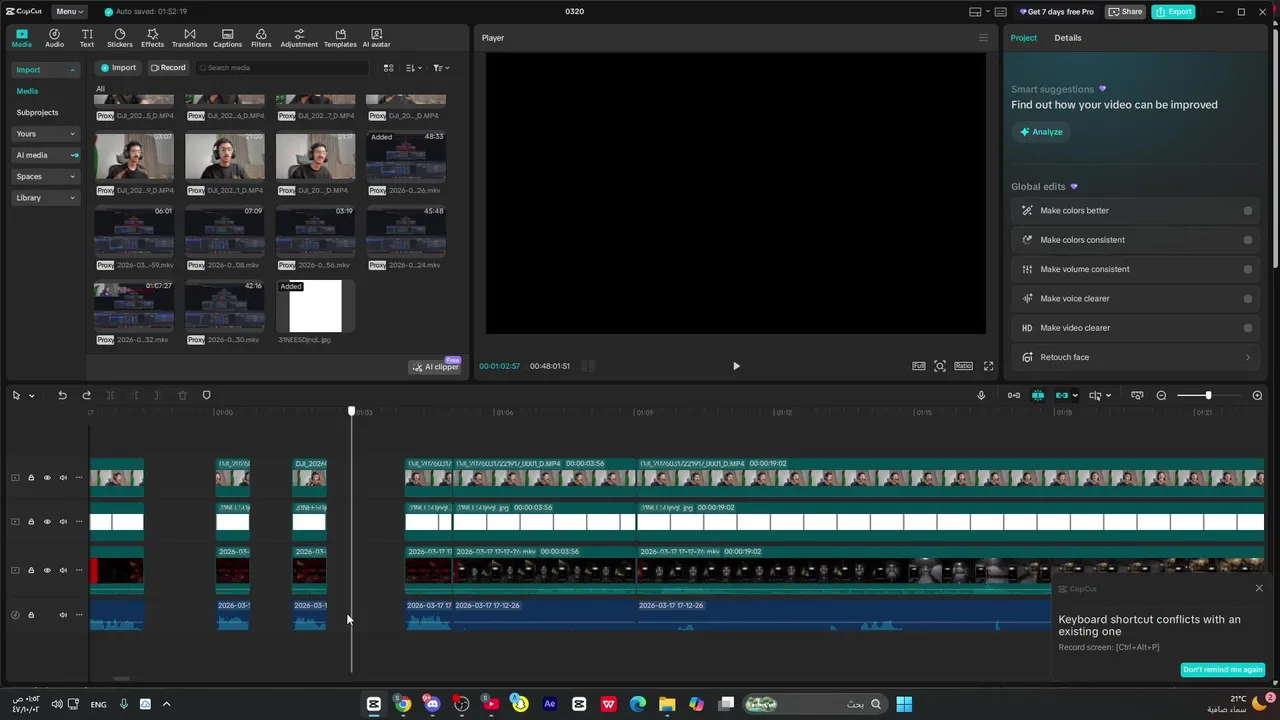Zoom in the timeline with plus magnifier
This screenshot has width=1280, height=720.
click(1257, 395)
